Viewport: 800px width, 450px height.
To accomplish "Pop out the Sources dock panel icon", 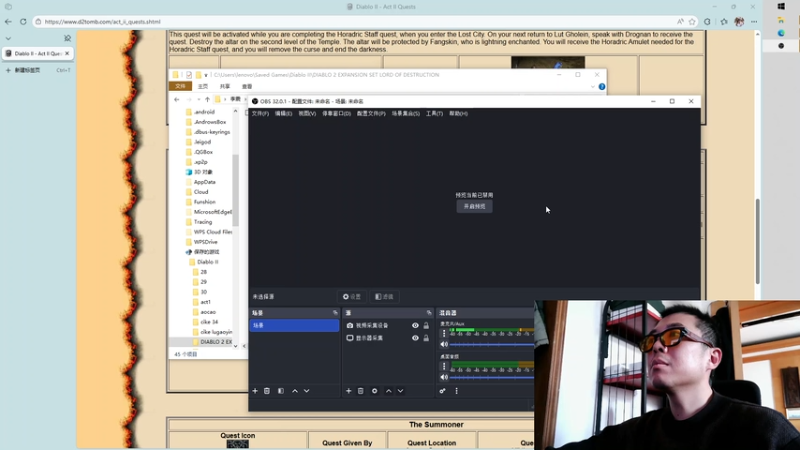I will [429, 313].
